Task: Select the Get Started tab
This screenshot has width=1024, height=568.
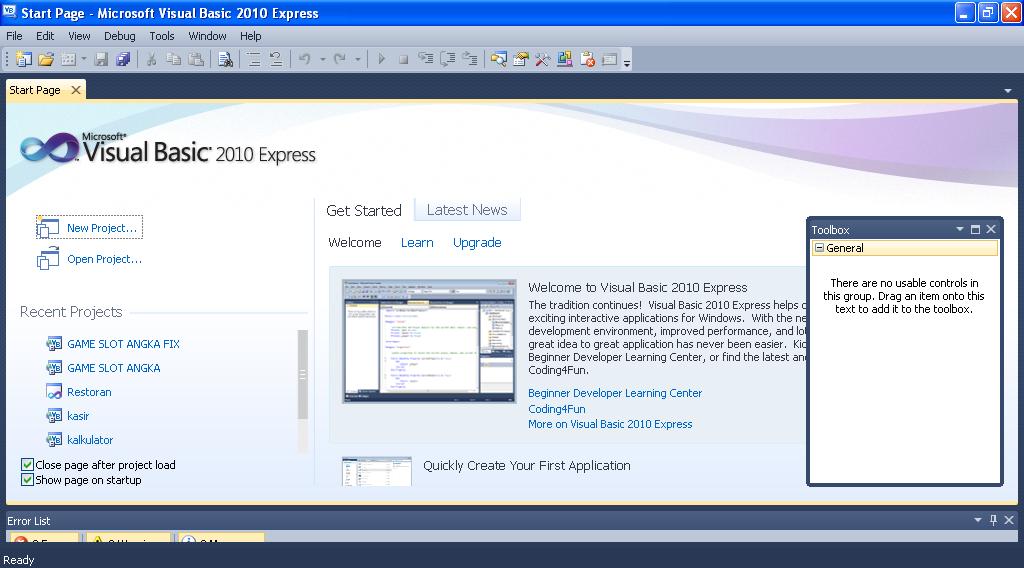Action: point(364,210)
